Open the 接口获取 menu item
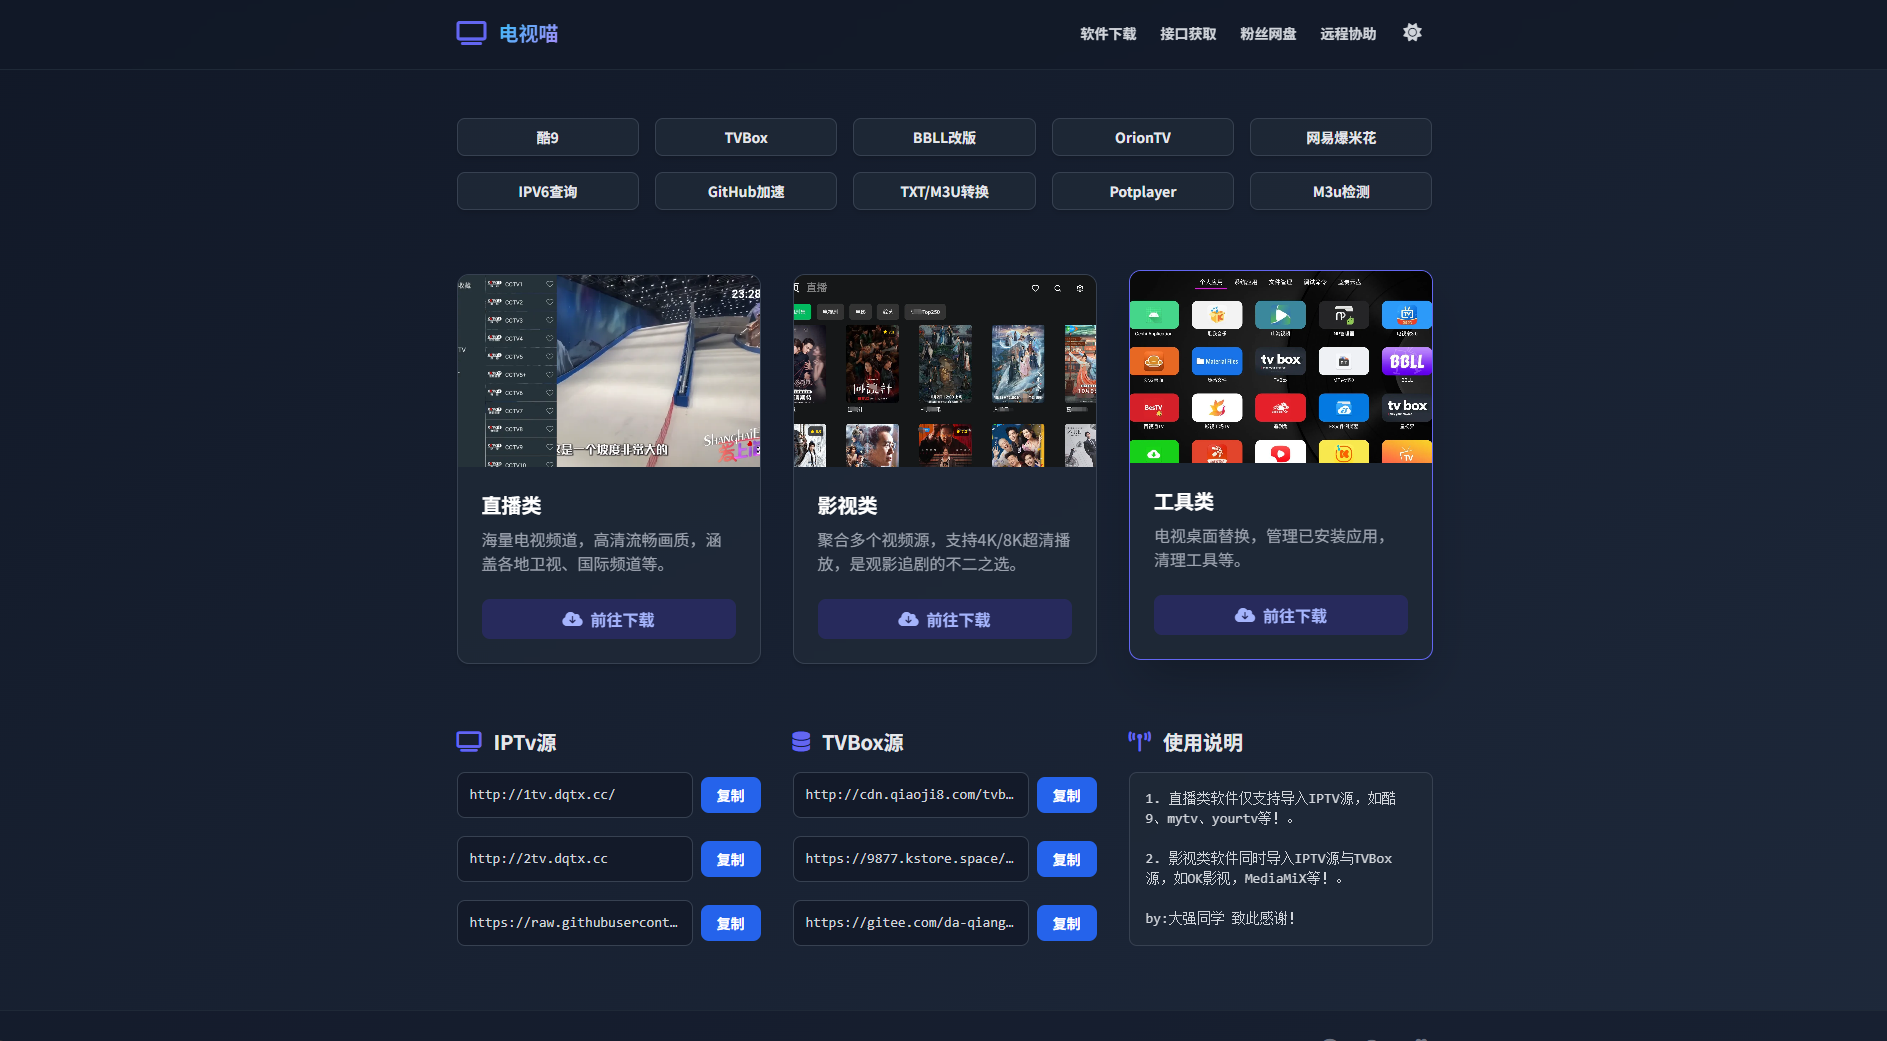This screenshot has width=1887, height=1041. point(1187,34)
